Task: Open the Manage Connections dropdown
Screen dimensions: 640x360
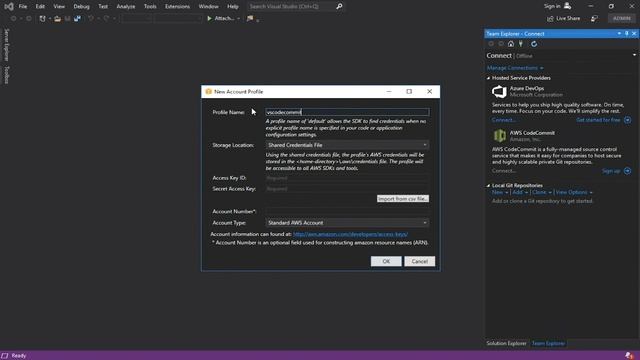Action: [515, 68]
